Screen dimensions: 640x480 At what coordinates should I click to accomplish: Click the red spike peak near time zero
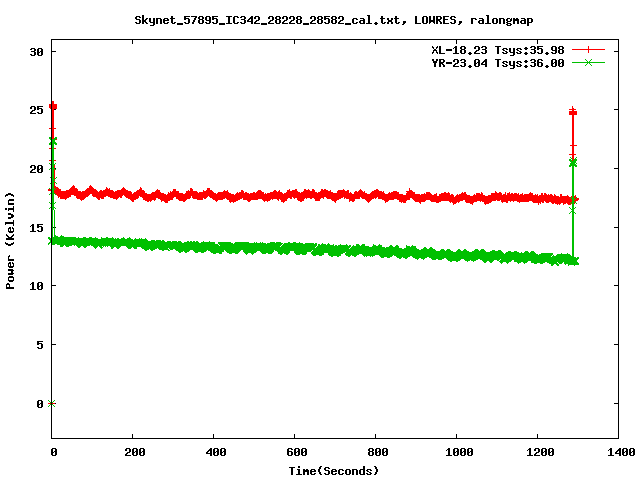pyautogui.click(x=53, y=107)
